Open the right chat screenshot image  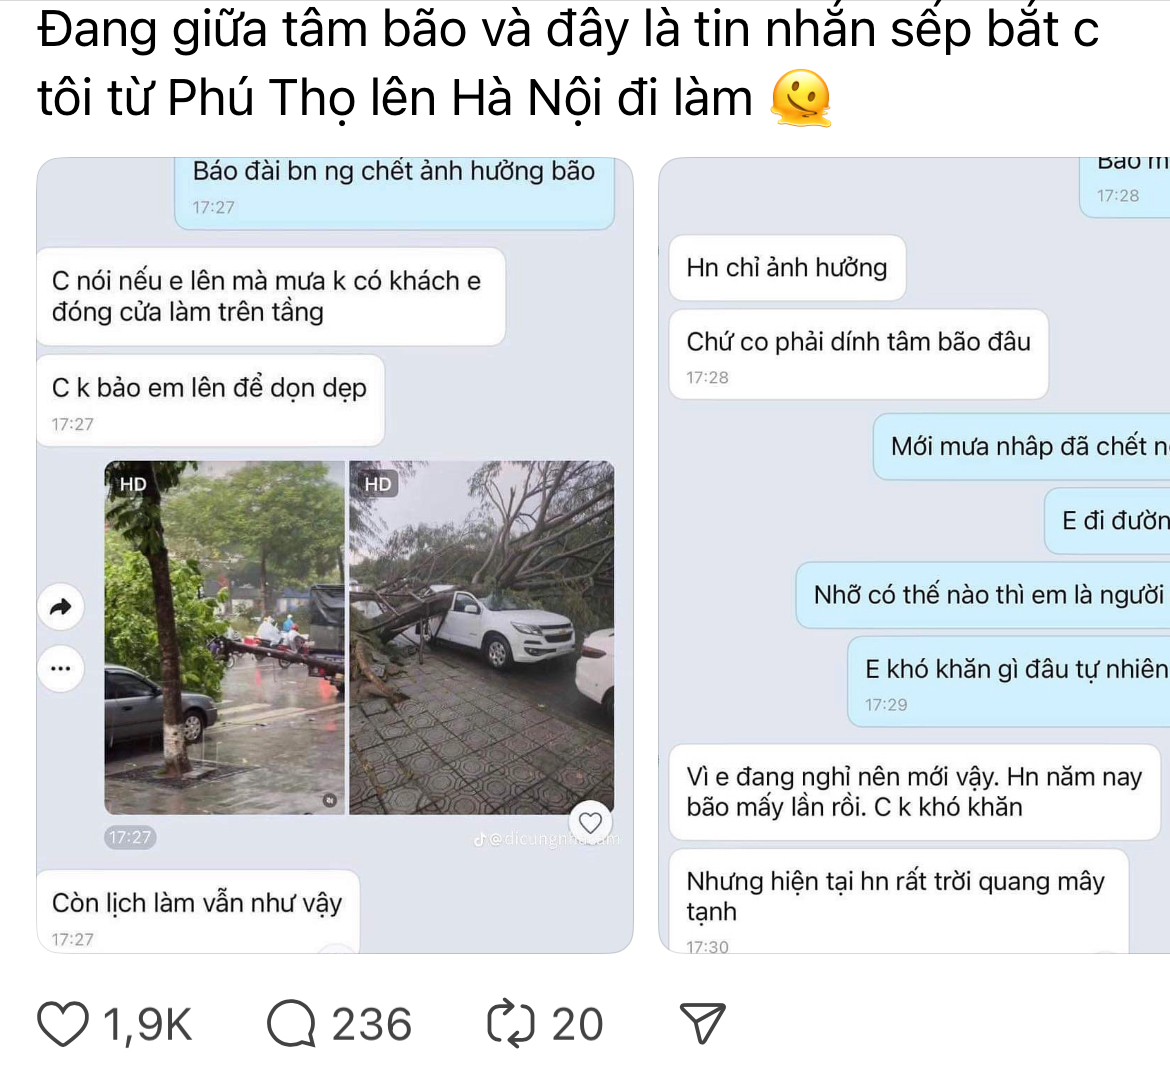(914, 555)
